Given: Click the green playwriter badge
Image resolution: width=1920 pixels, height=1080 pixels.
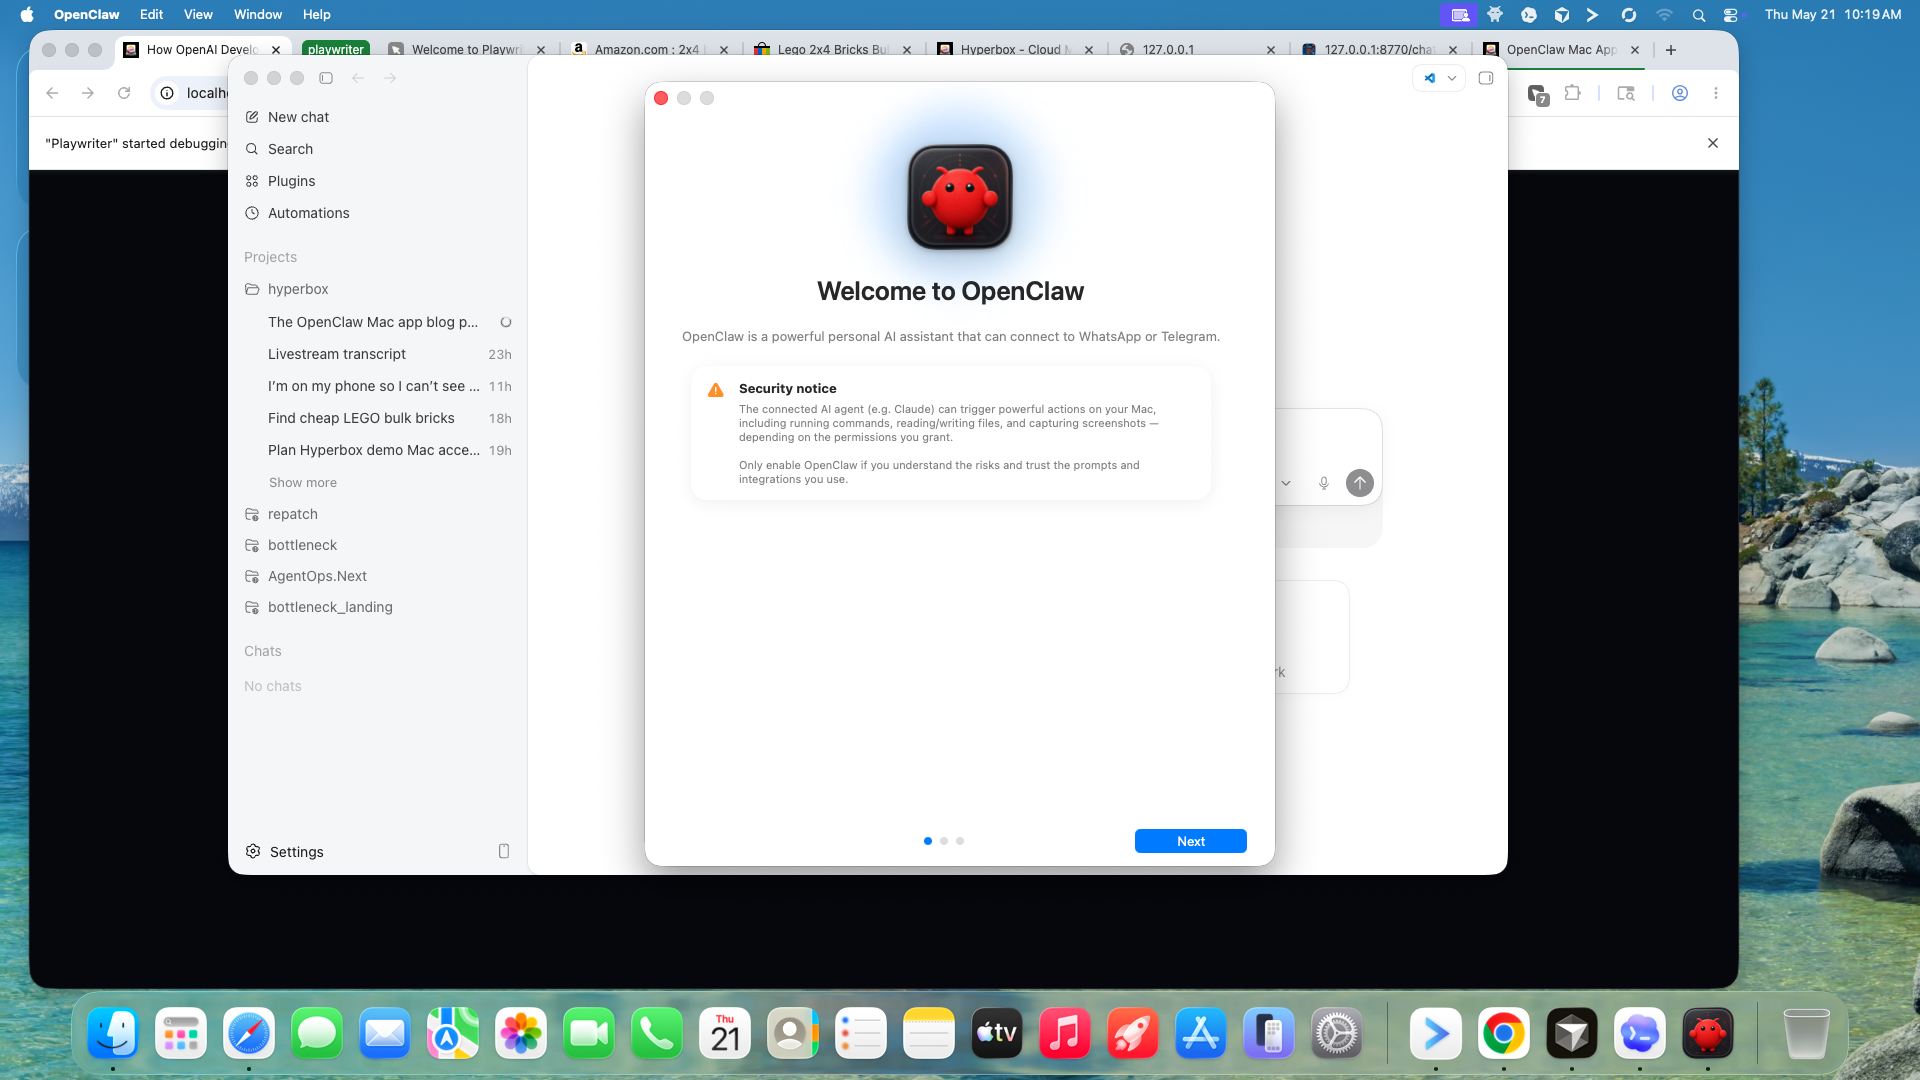Looking at the screenshot, I should tap(336, 50).
